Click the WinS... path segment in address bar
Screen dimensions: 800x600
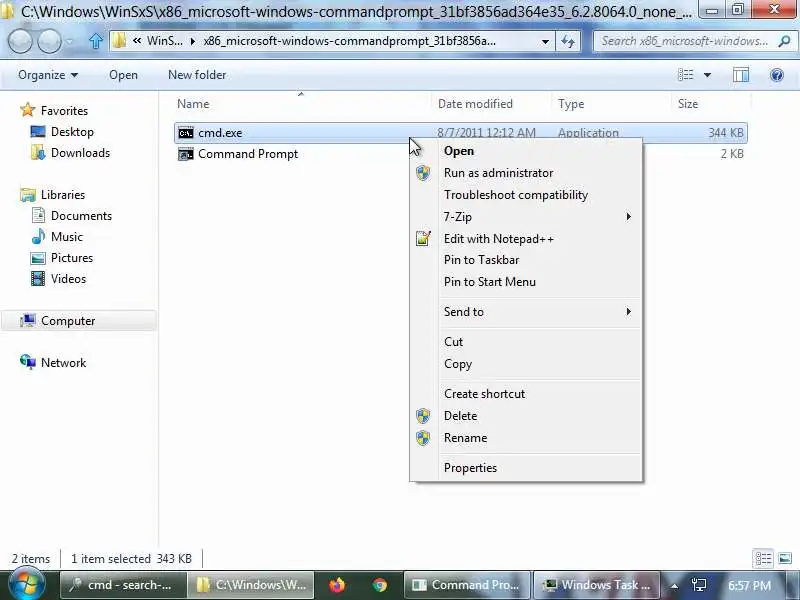(x=164, y=41)
